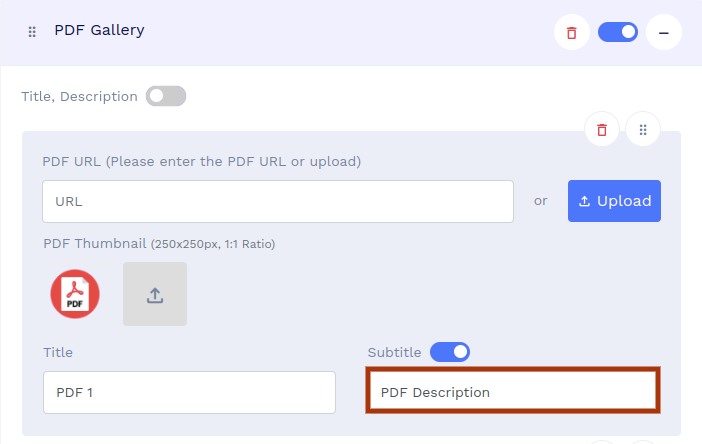The height and width of the screenshot is (444, 702).
Task: Focus the PDF URL input field
Action: 278,201
